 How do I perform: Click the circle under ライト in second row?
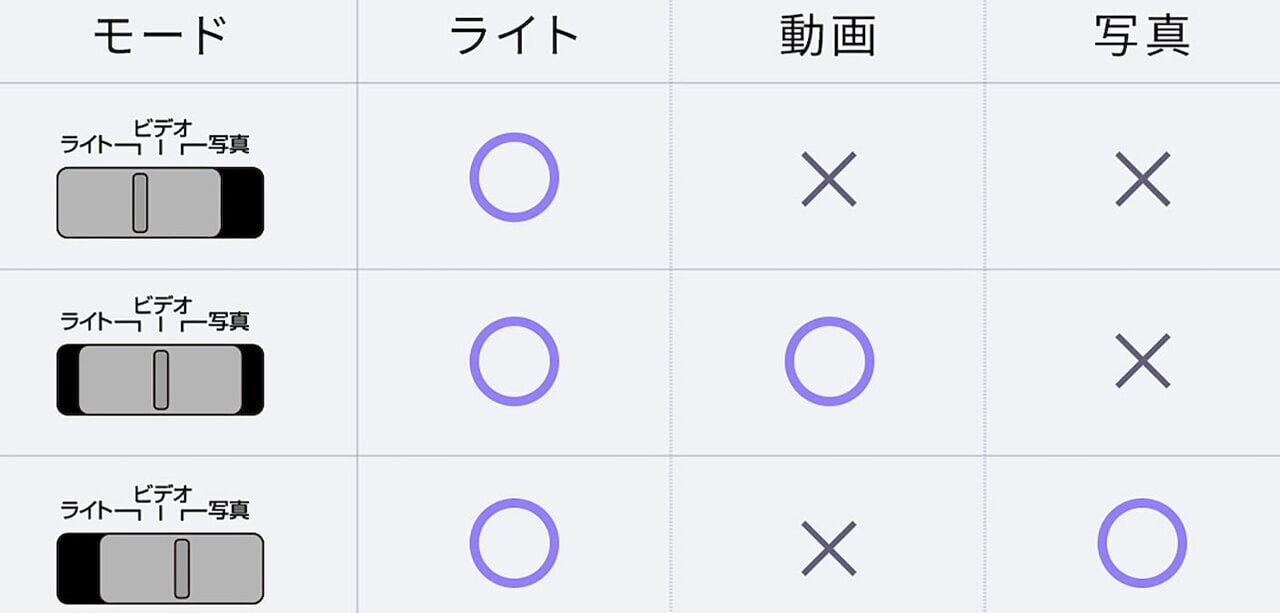click(x=514, y=361)
